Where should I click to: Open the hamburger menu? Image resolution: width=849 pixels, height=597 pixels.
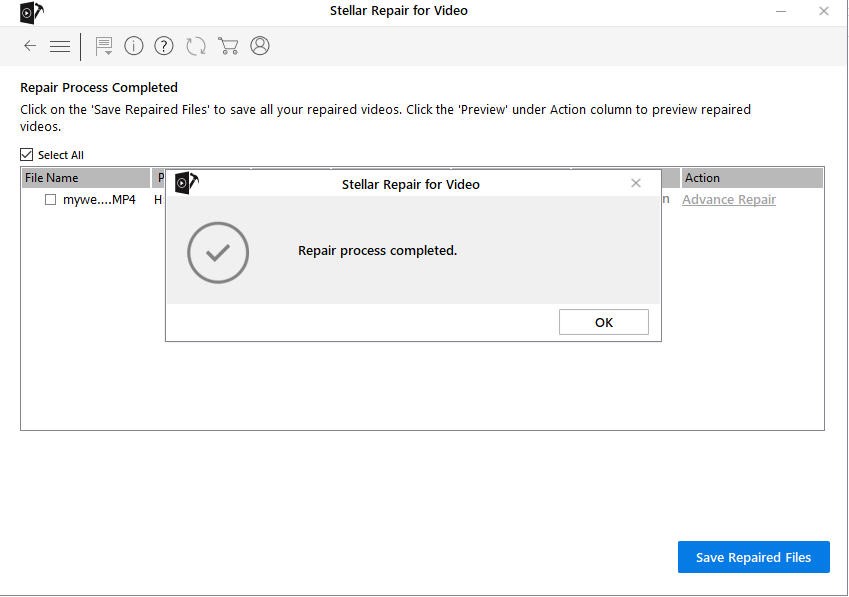(x=60, y=46)
